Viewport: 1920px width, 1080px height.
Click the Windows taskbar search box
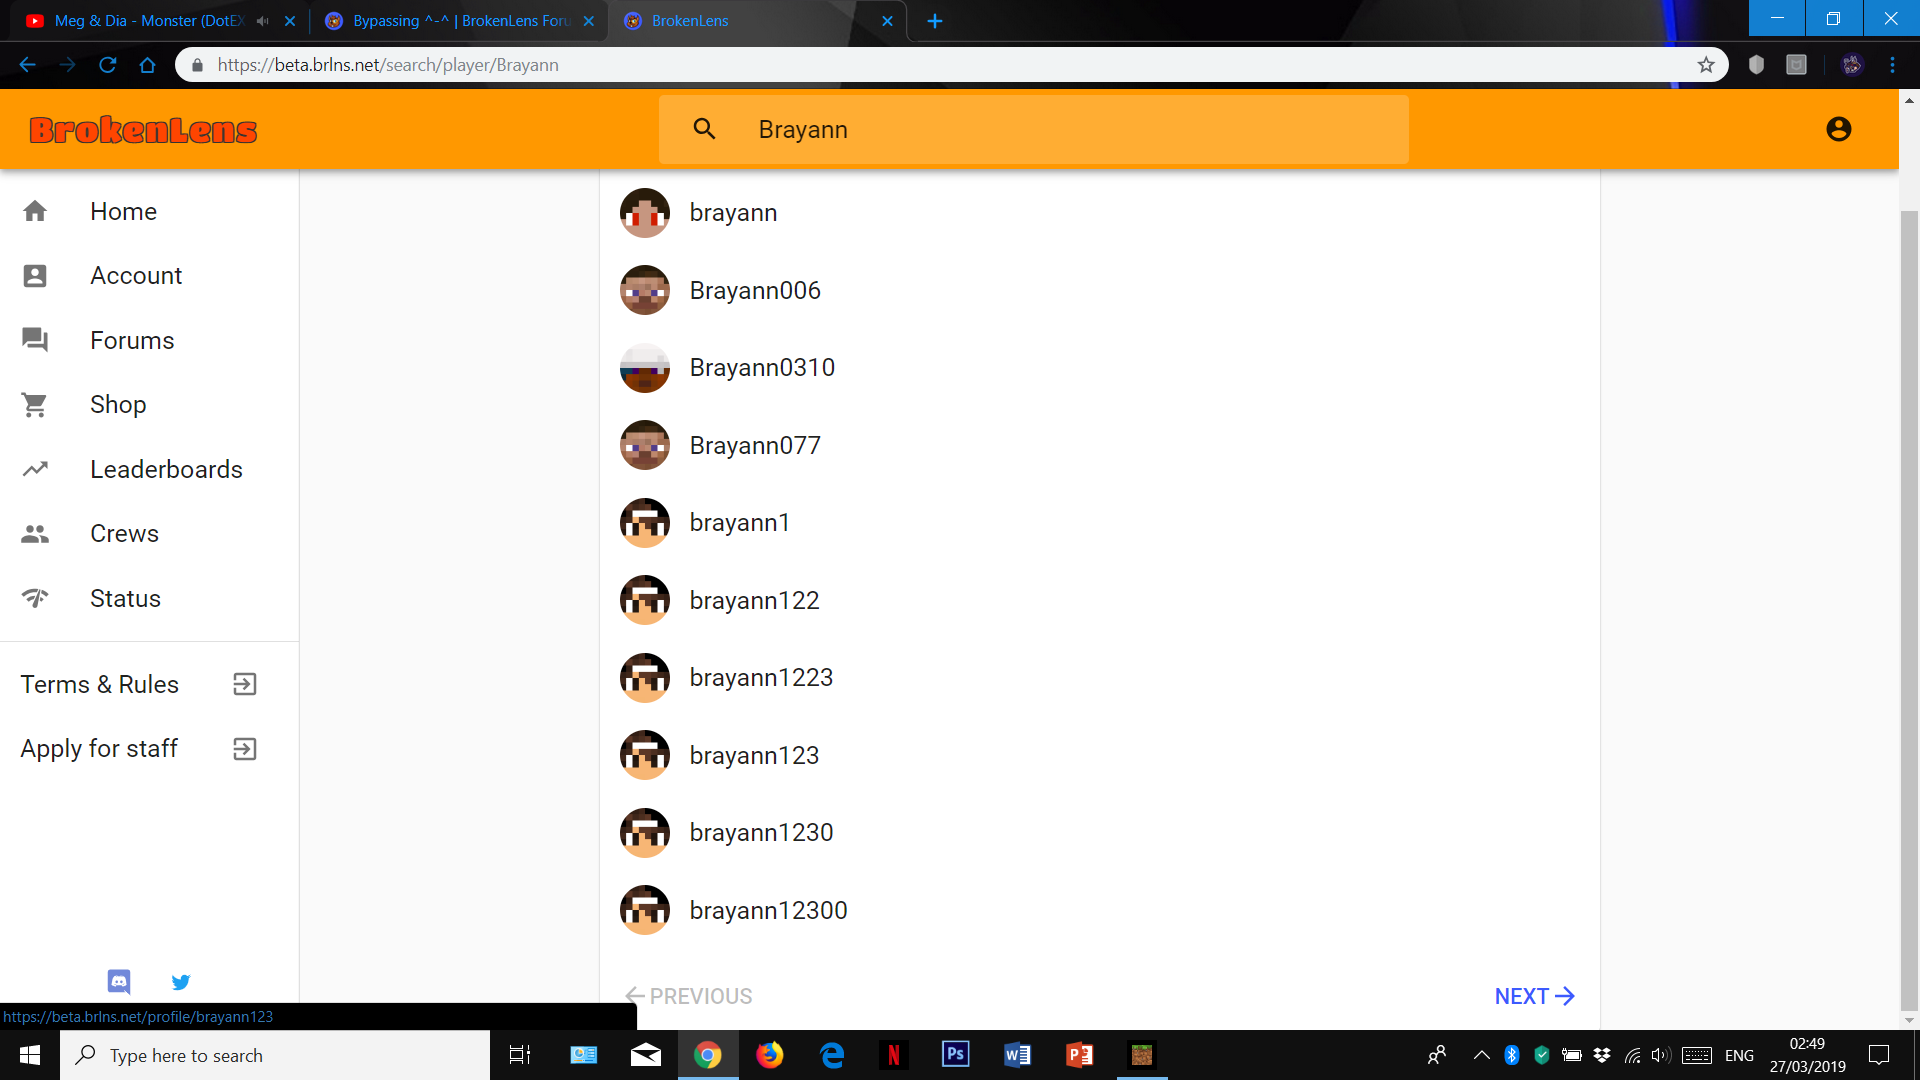tap(275, 1055)
